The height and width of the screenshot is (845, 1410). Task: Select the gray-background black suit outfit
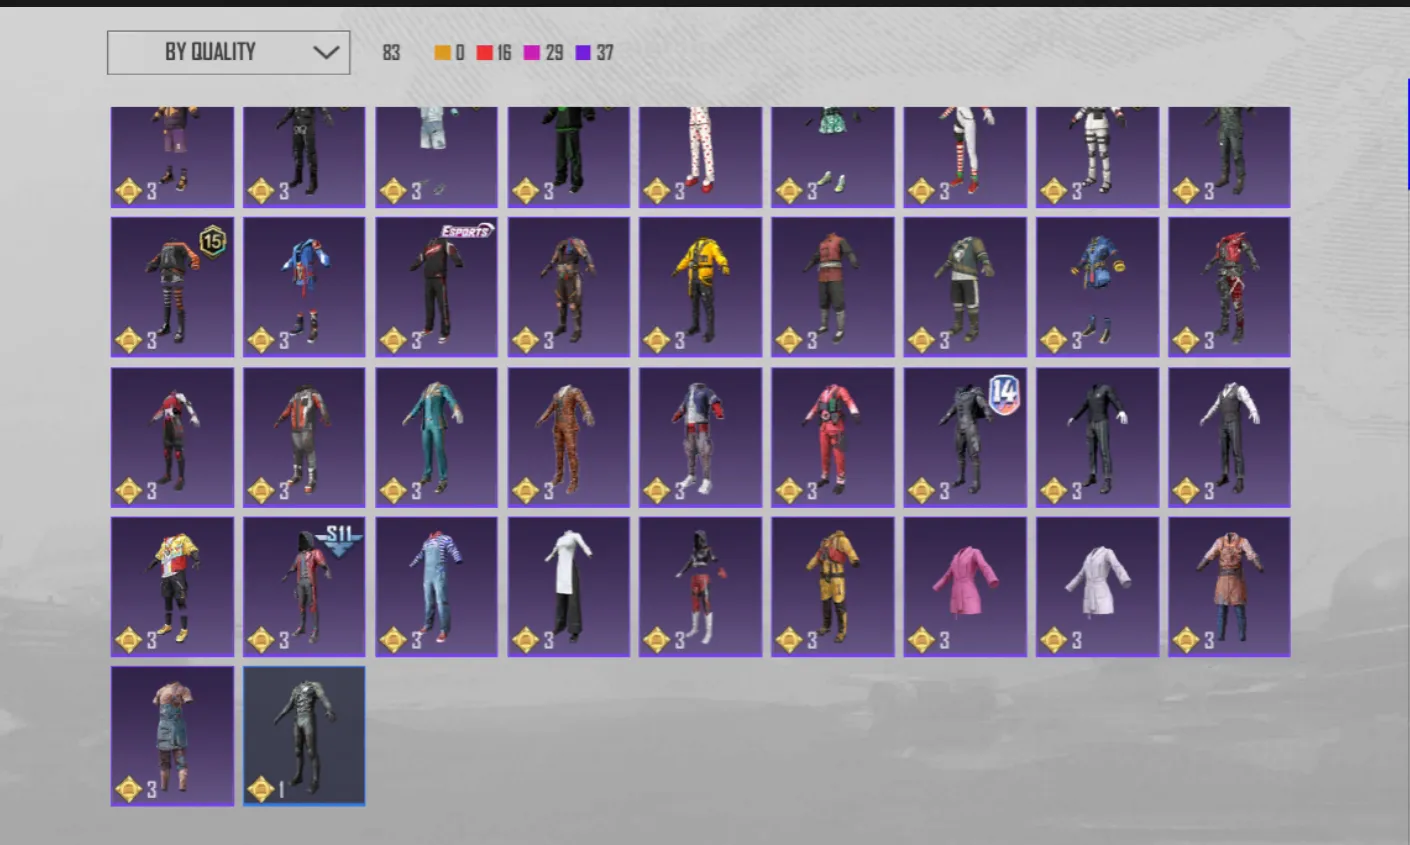click(304, 736)
